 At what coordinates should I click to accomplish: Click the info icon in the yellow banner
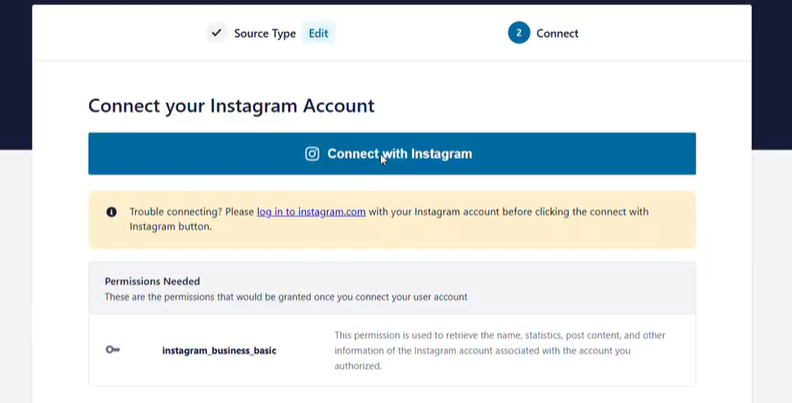pyautogui.click(x=111, y=212)
